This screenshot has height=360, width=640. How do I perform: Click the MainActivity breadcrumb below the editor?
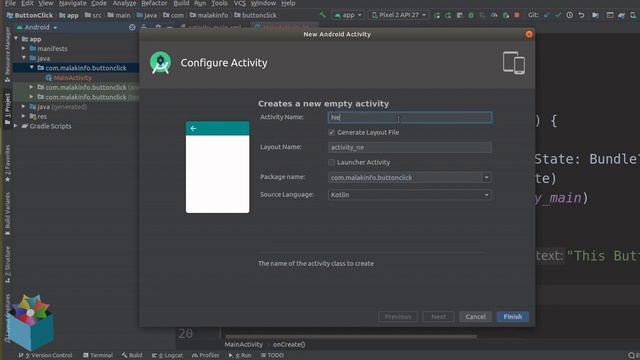tap(243, 344)
